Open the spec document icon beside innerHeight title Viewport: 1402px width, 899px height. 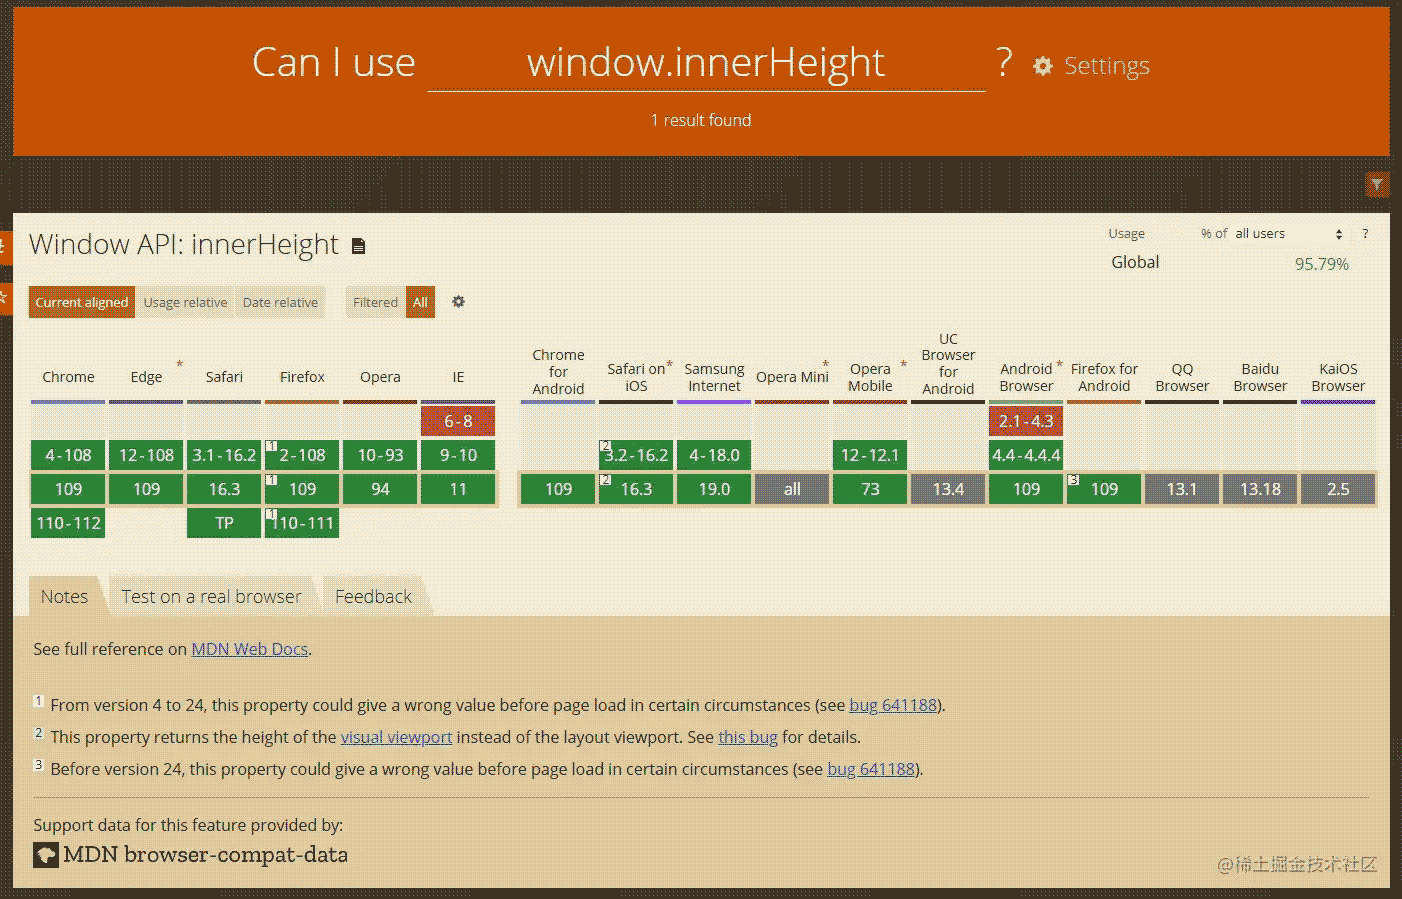pyautogui.click(x=359, y=246)
